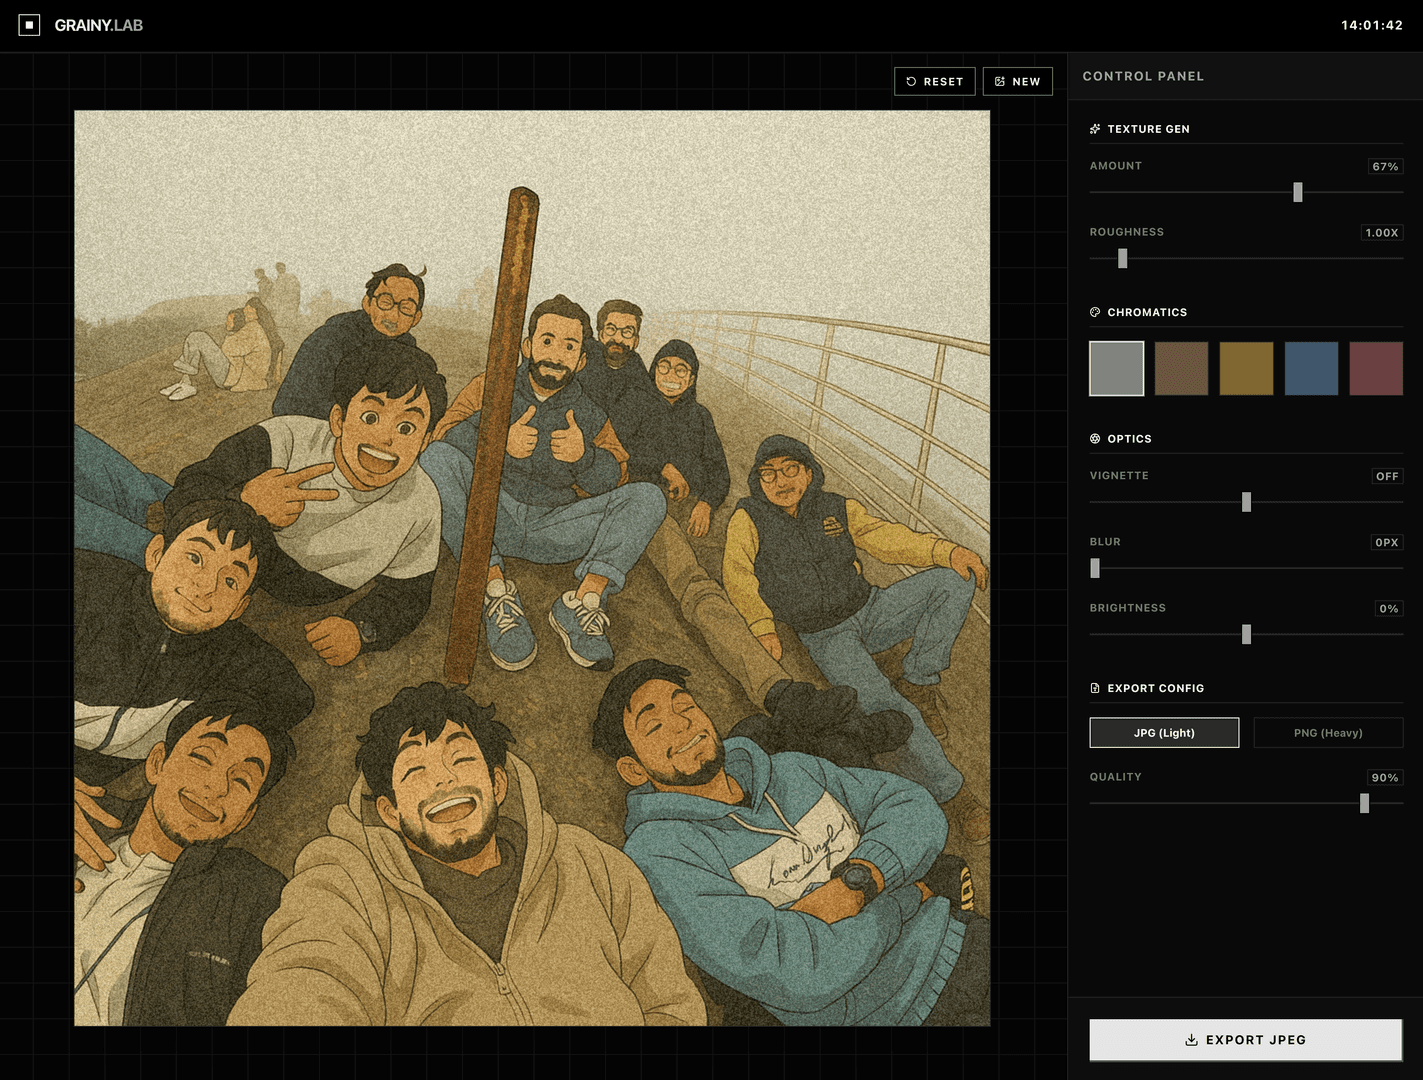The image size is (1423, 1080).
Task: Click the download icon on Export JPEG
Action: point(1190,1040)
